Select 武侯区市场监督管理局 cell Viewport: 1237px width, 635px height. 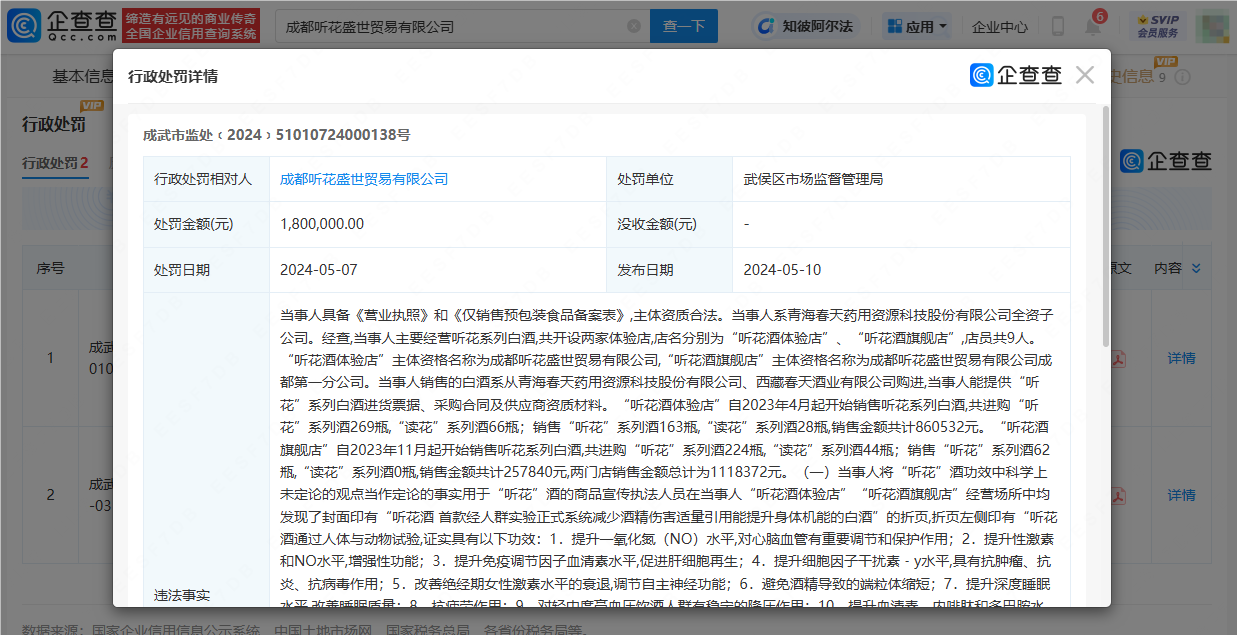click(x=901, y=179)
